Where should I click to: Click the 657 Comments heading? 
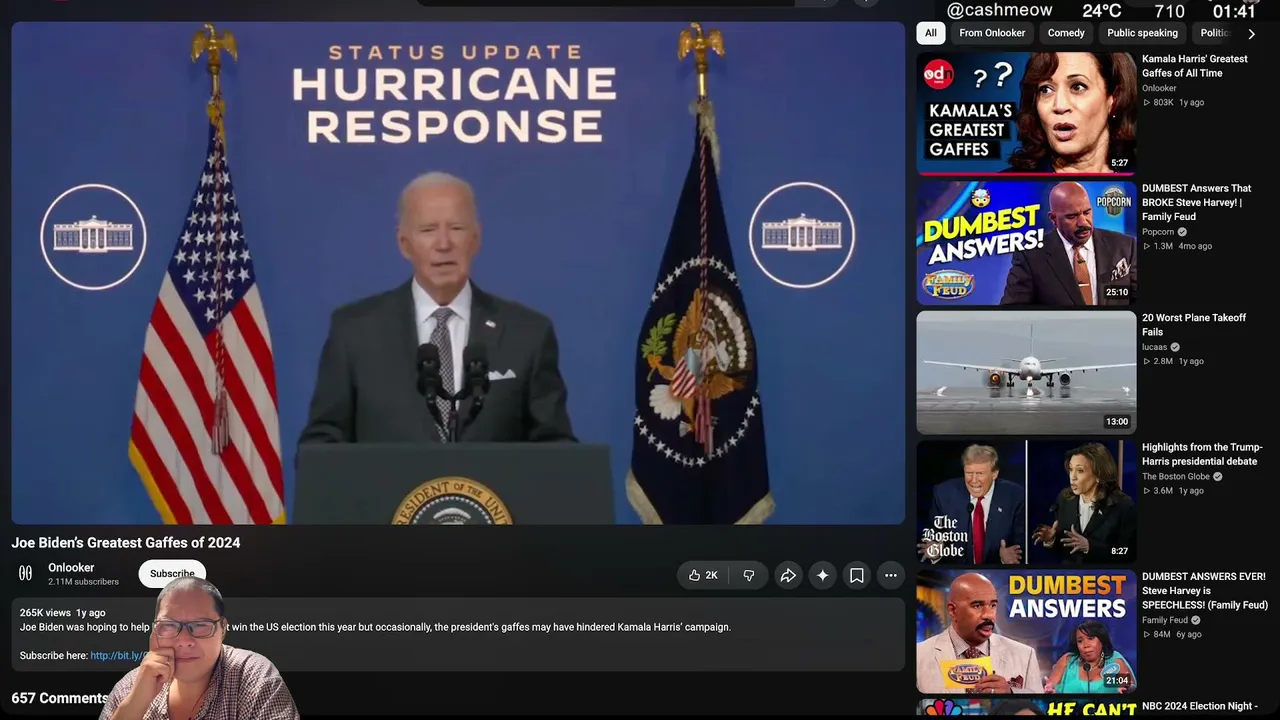point(60,698)
